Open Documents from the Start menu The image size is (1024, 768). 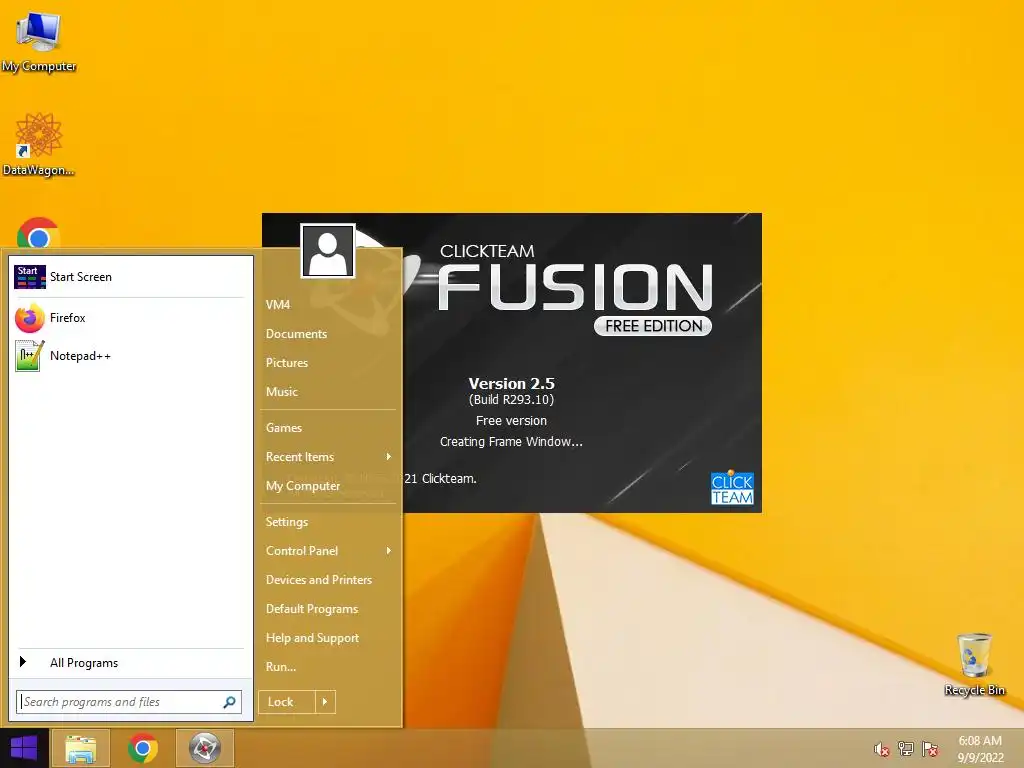pos(296,334)
